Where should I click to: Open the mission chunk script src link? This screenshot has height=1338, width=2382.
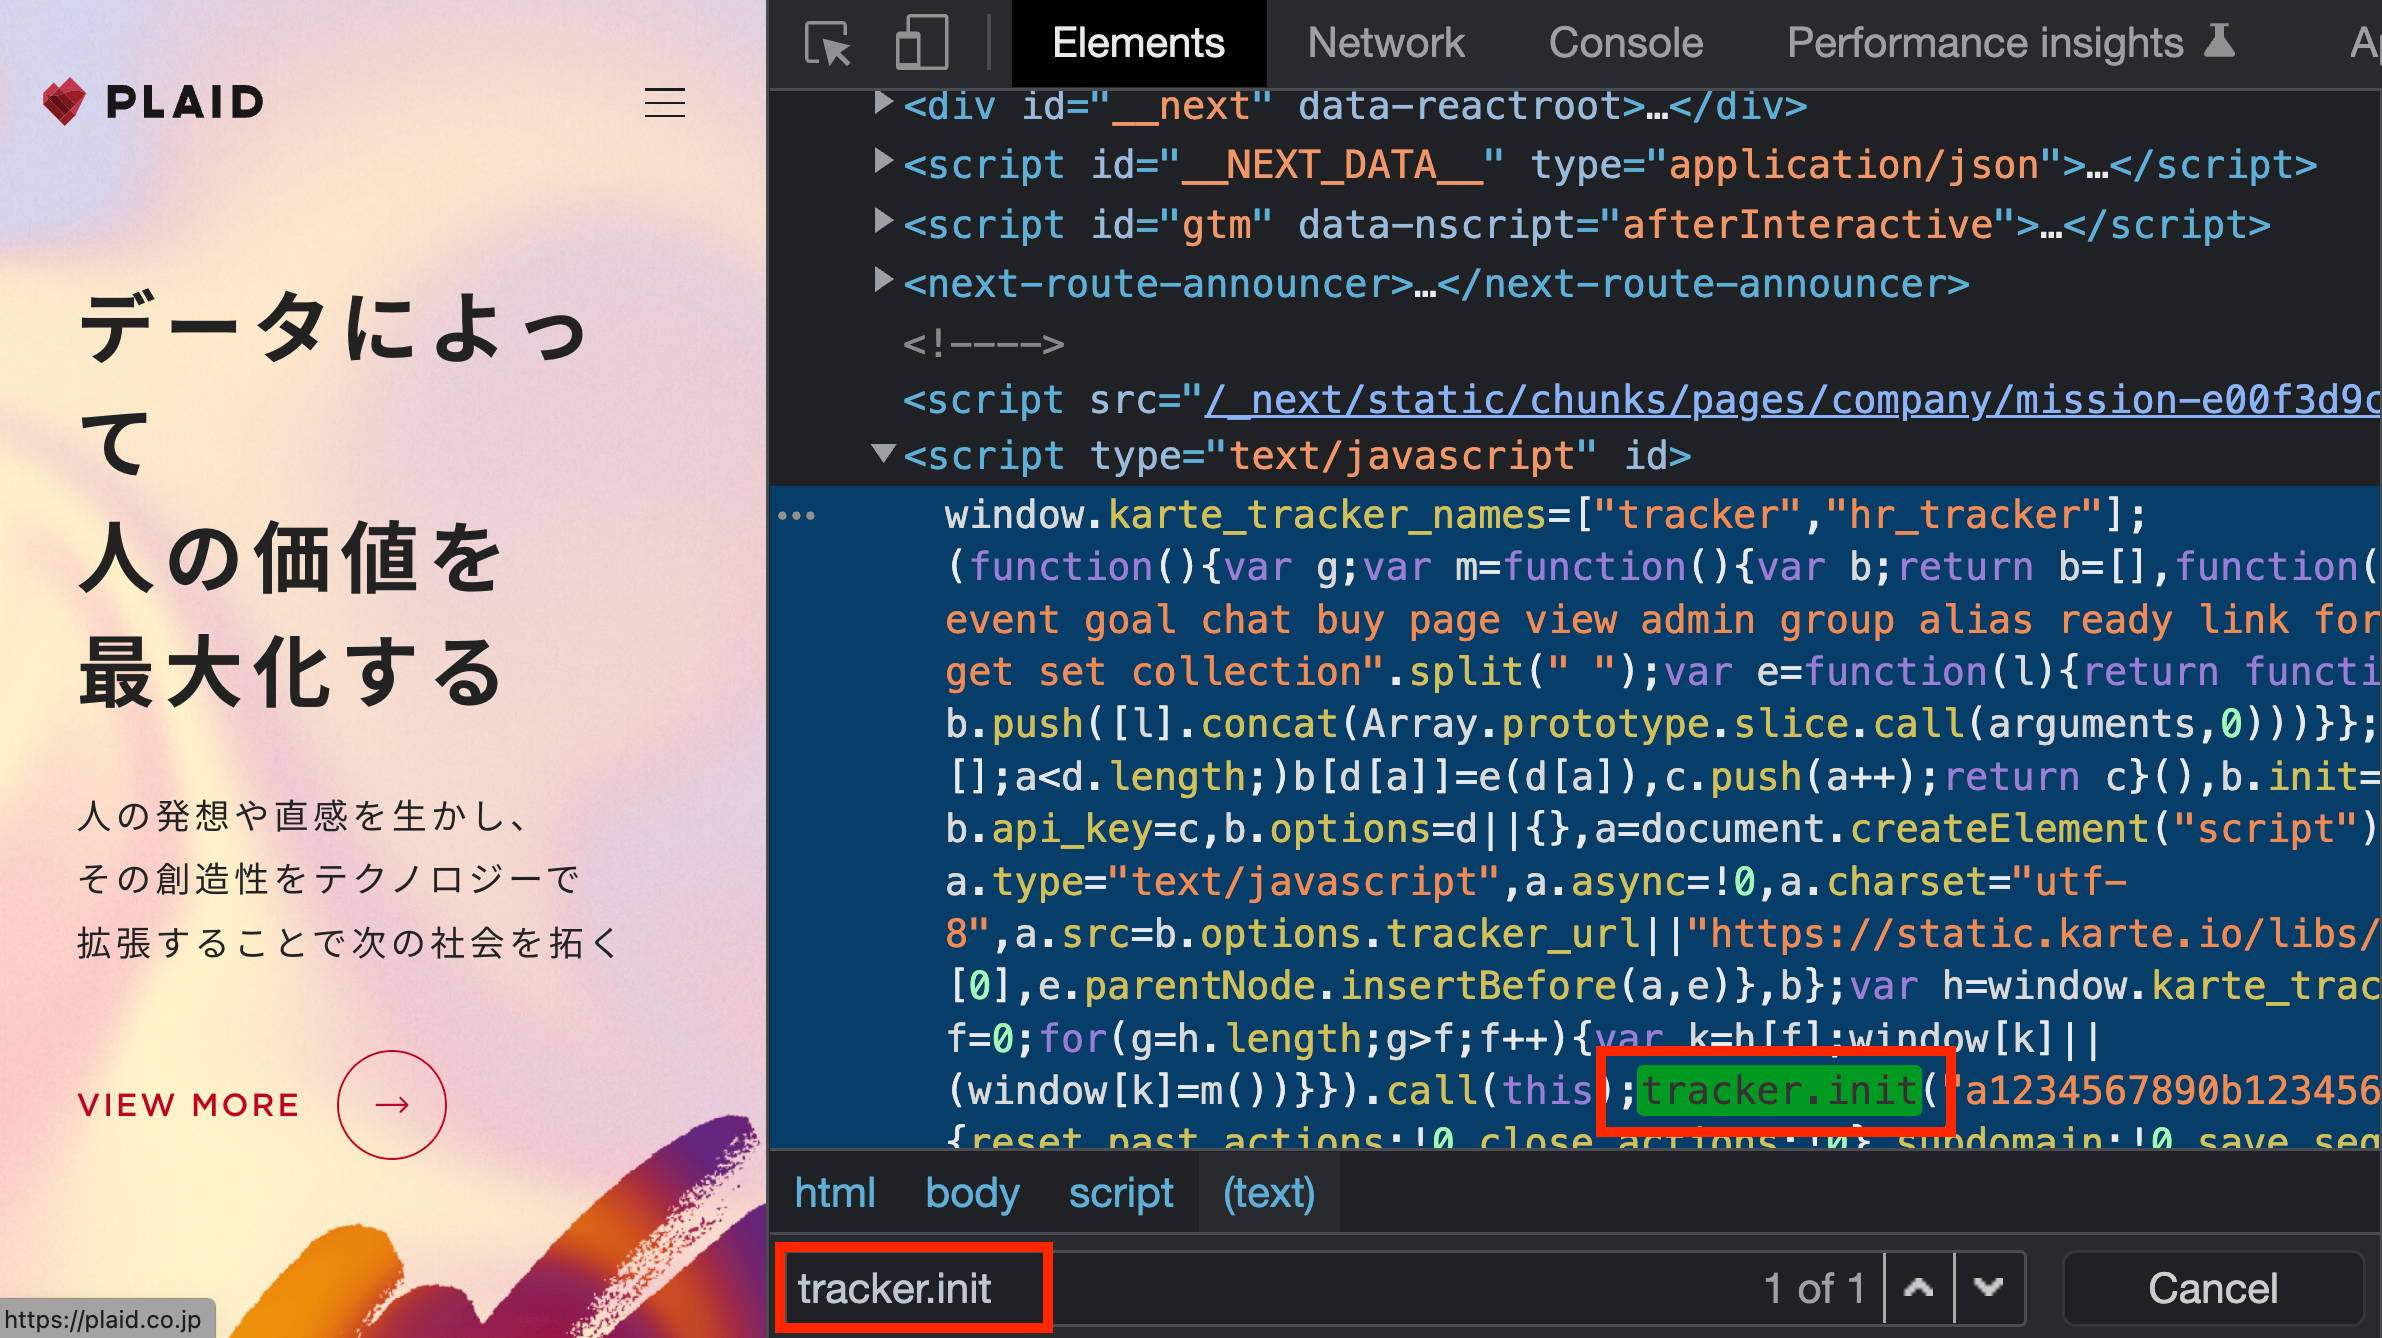1793,400
